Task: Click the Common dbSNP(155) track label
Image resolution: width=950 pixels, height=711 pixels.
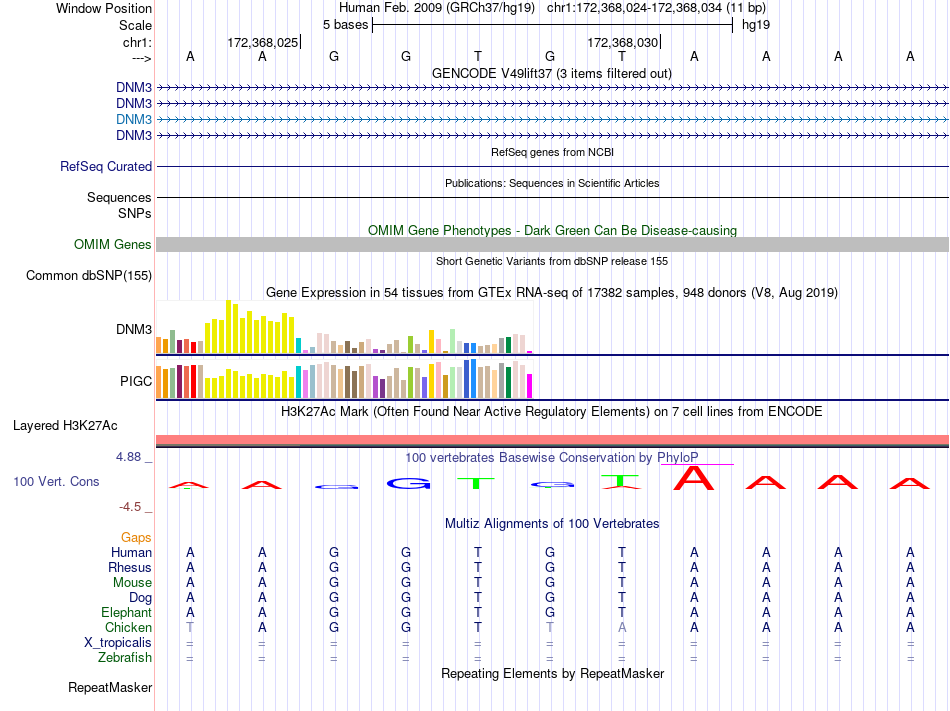Action: 89,276
